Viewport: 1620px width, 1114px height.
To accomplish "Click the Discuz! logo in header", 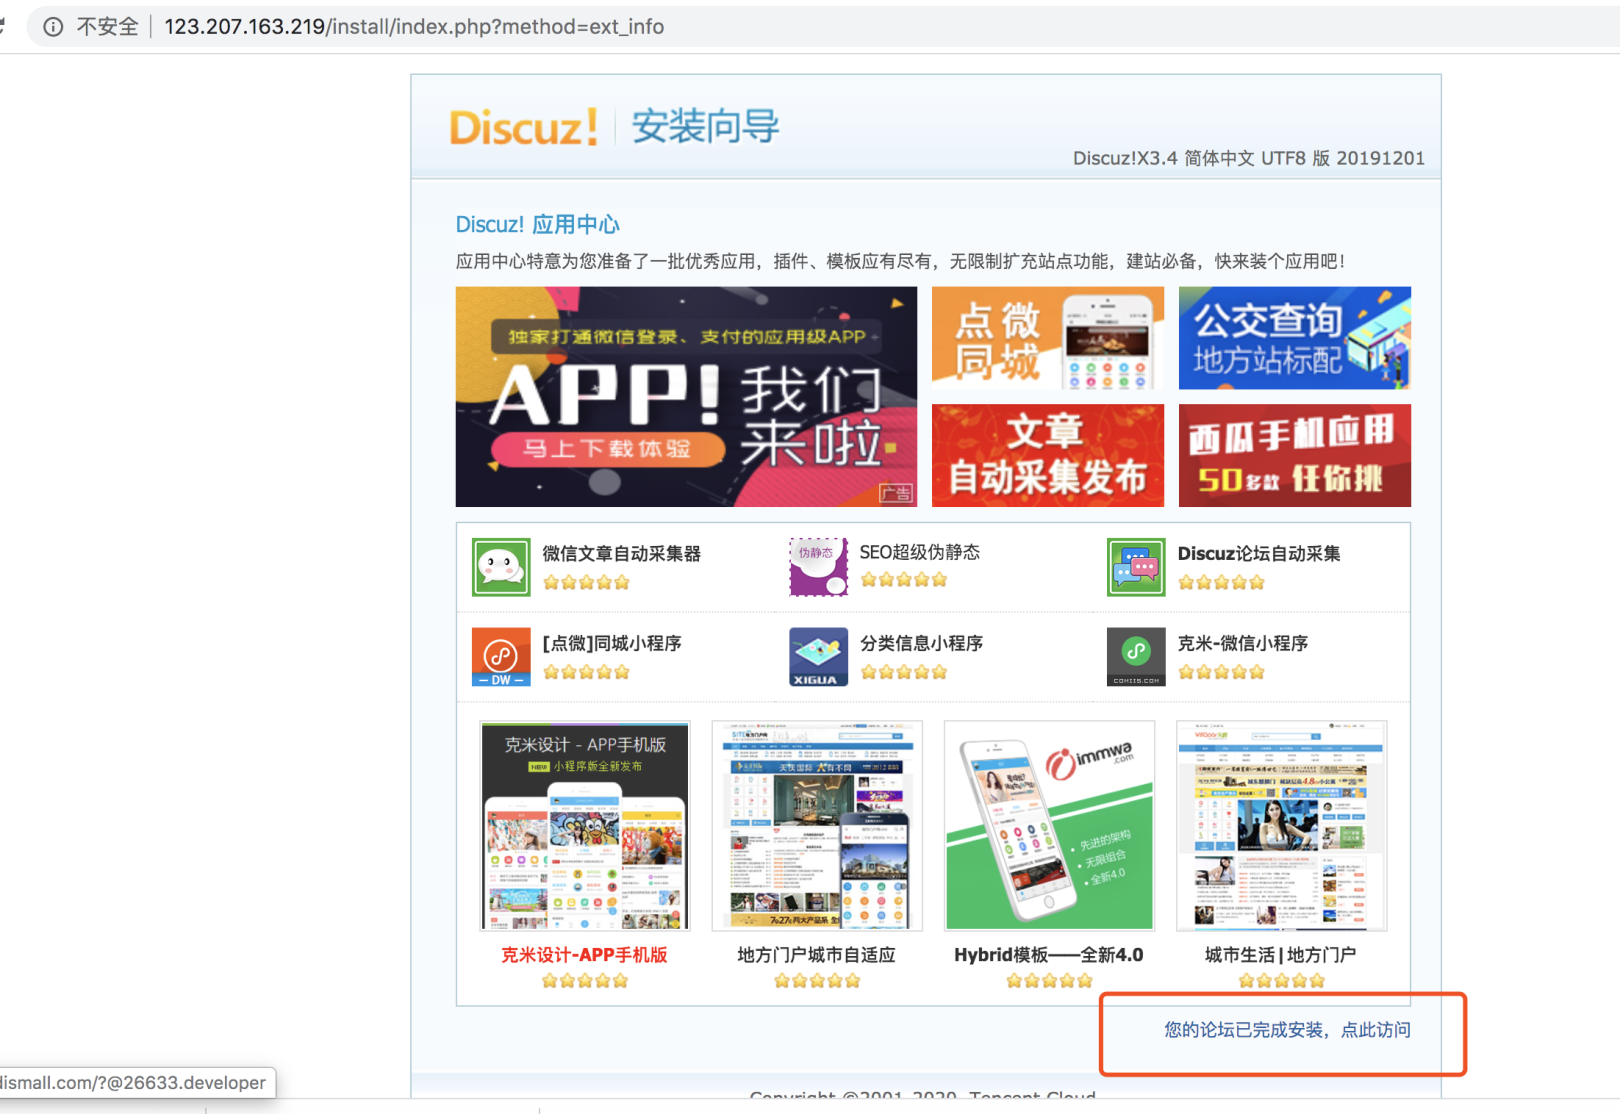I will [524, 127].
